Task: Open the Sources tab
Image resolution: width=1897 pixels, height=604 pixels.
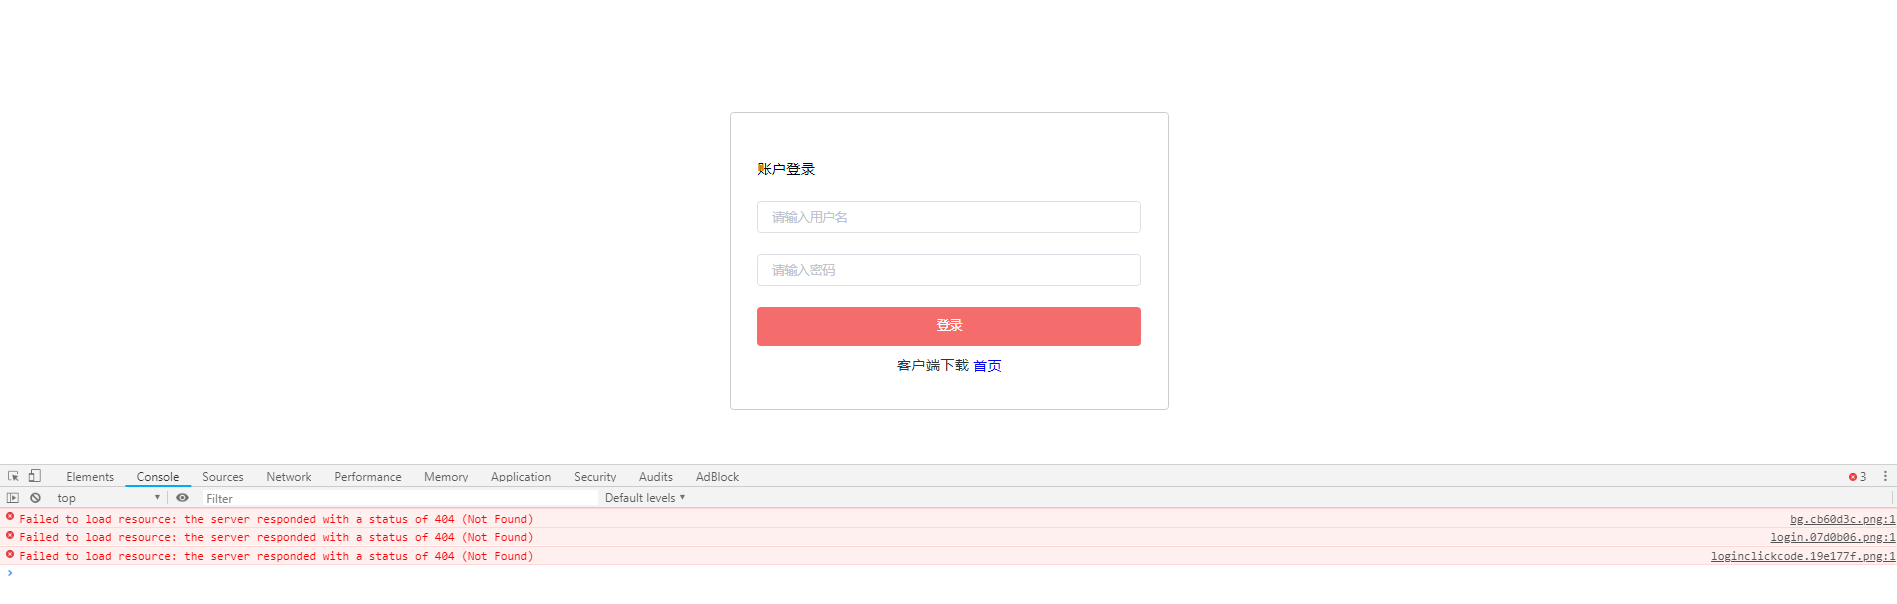Action: click(222, 477)
